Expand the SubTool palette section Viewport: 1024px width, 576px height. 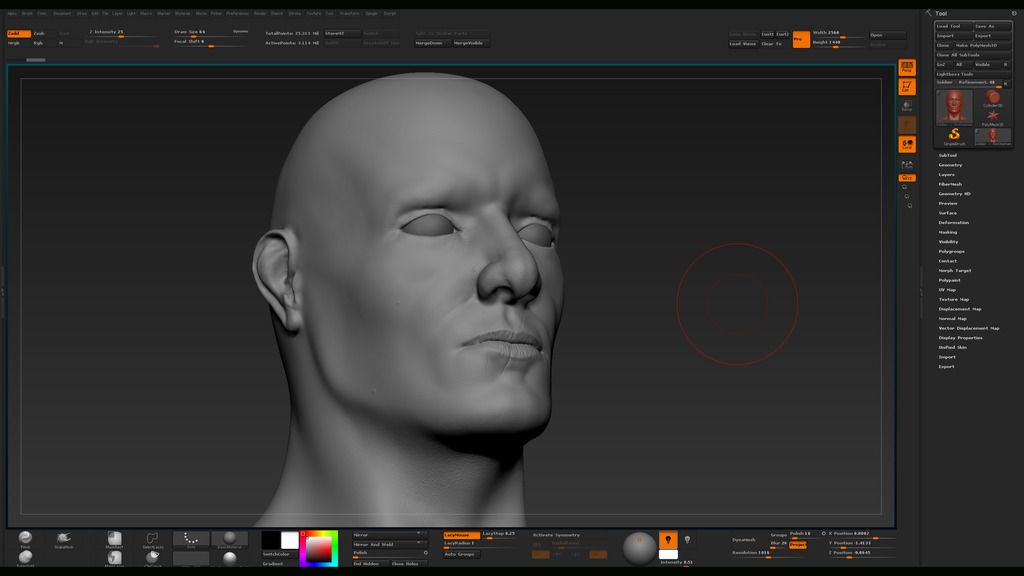coord(947,155)
